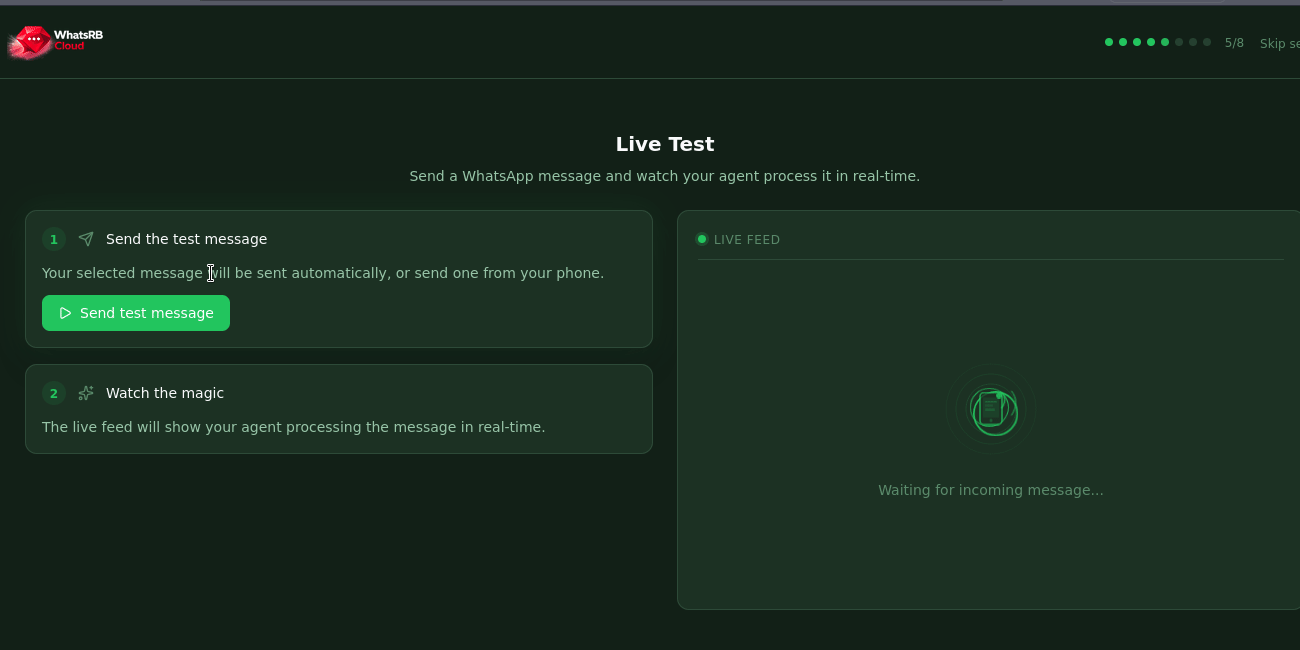Click the paper plane icon beside Send the test message
Viewport: 1300px width, 650px height.
86,239
